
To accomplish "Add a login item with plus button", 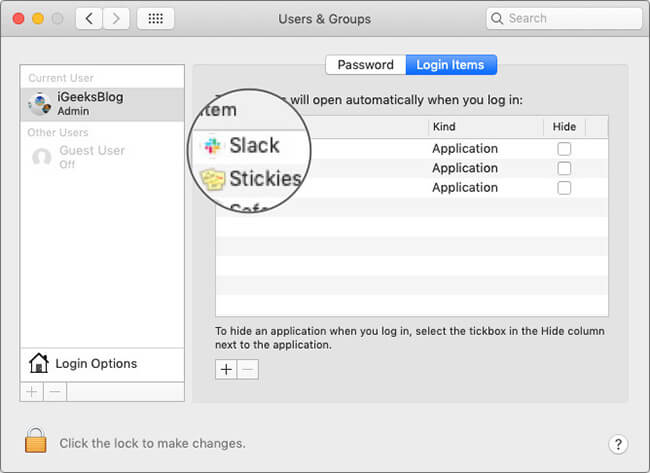I will click(226, 369).
